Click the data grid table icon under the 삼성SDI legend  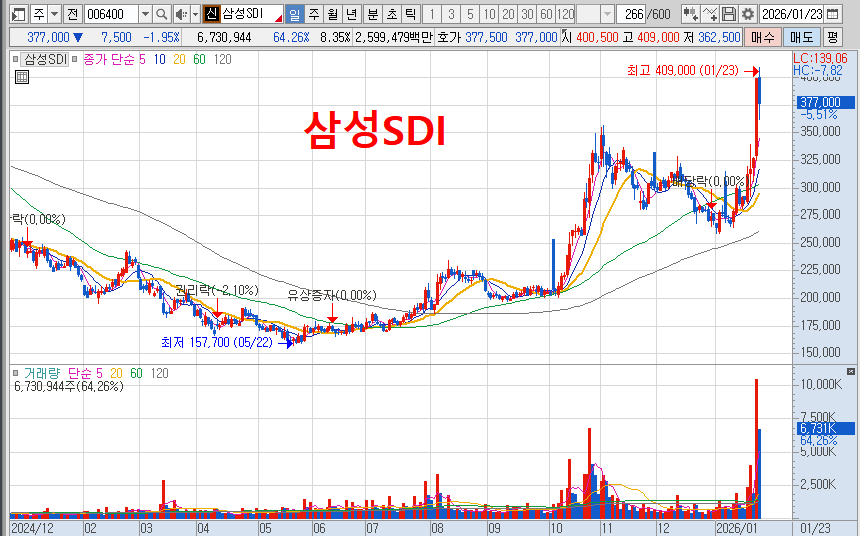click(x=21, y=77)
